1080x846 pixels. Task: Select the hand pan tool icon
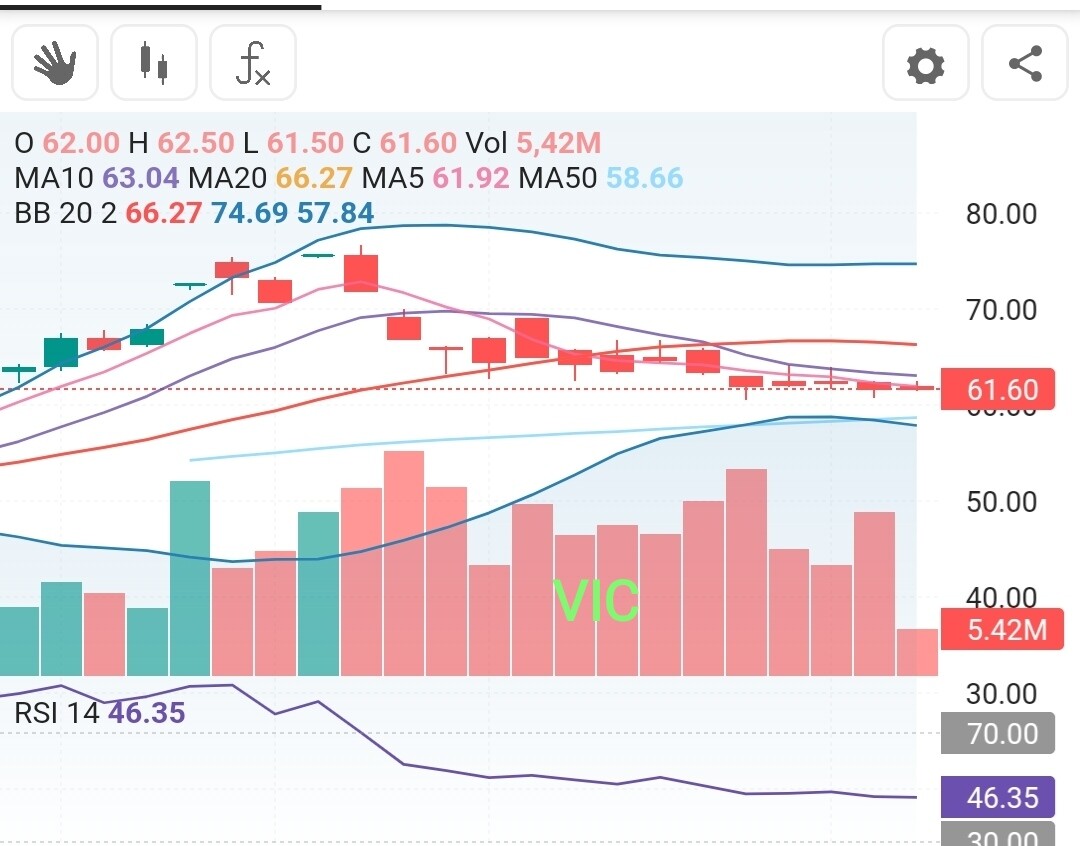55,63
